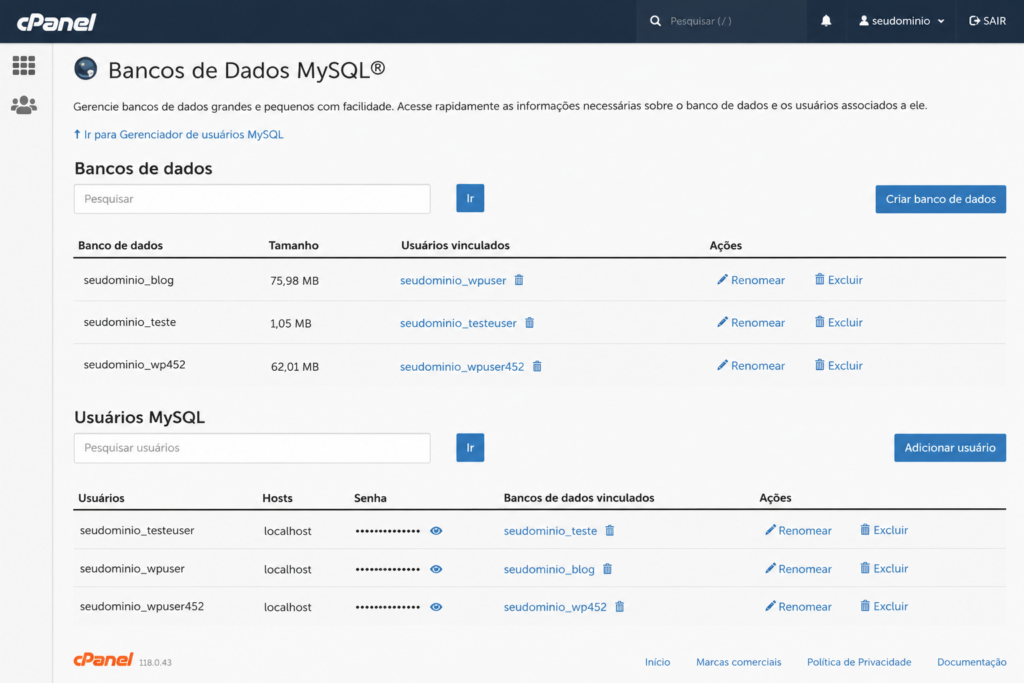Viewport: 1024px width, 683px height.
Task: Click footer cPanel orange logo
Action: pyautogui.click(x=103, y=659)
